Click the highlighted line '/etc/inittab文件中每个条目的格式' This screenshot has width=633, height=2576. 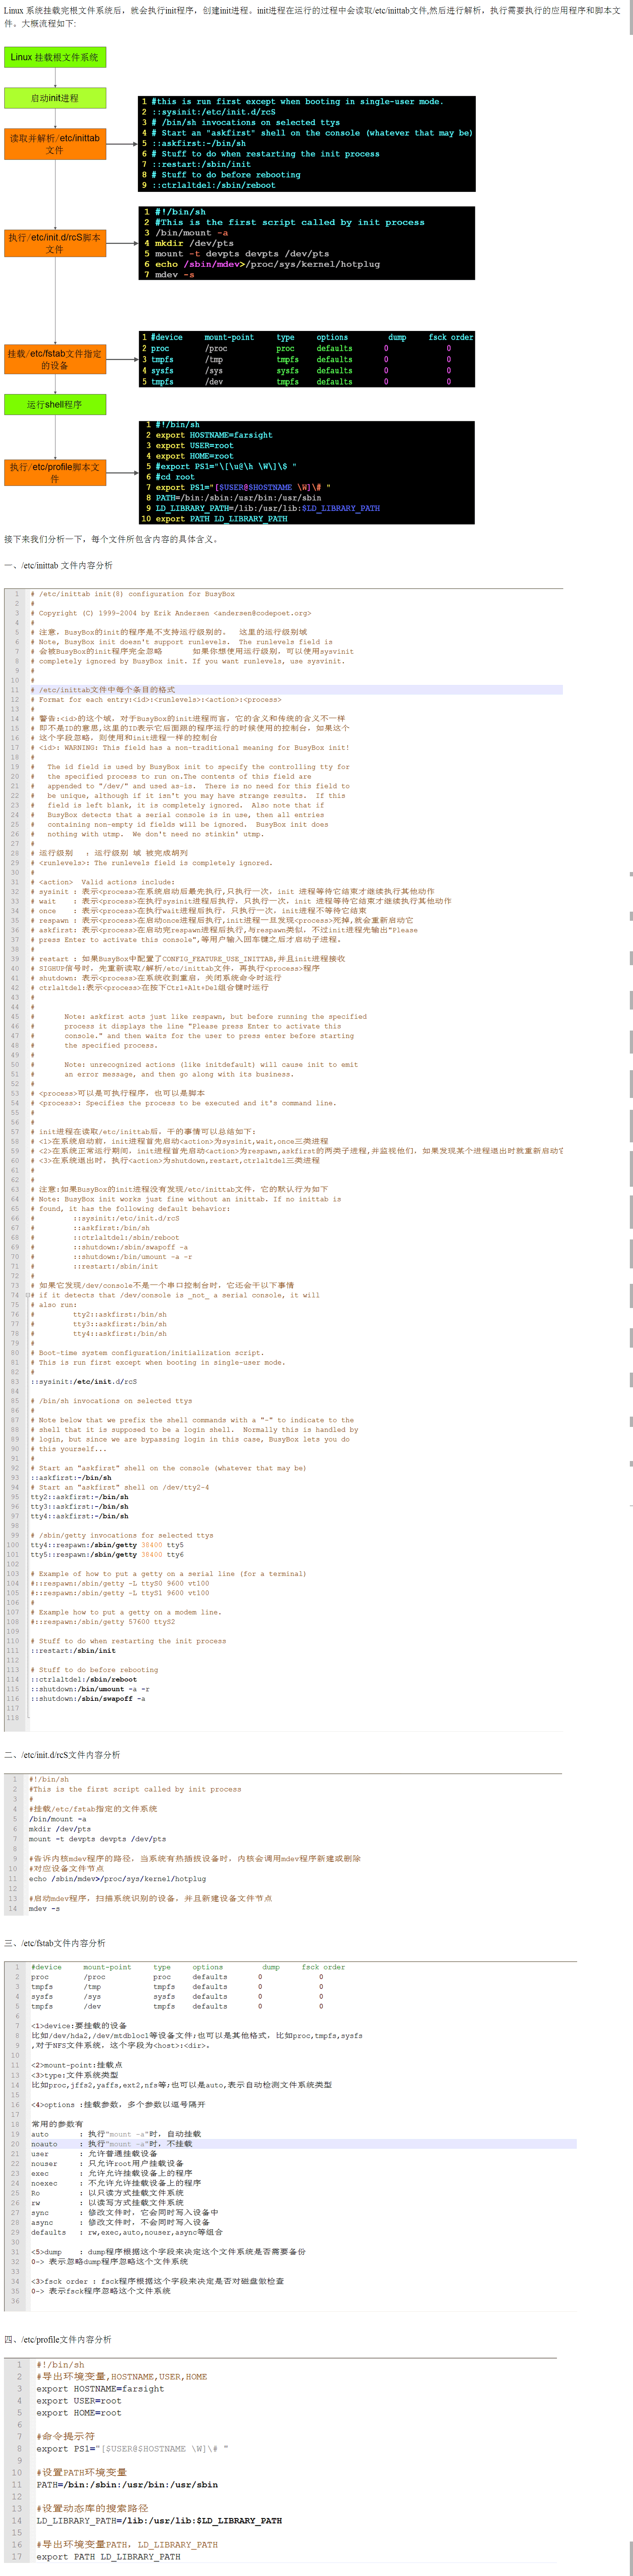[x=296, y=690]
